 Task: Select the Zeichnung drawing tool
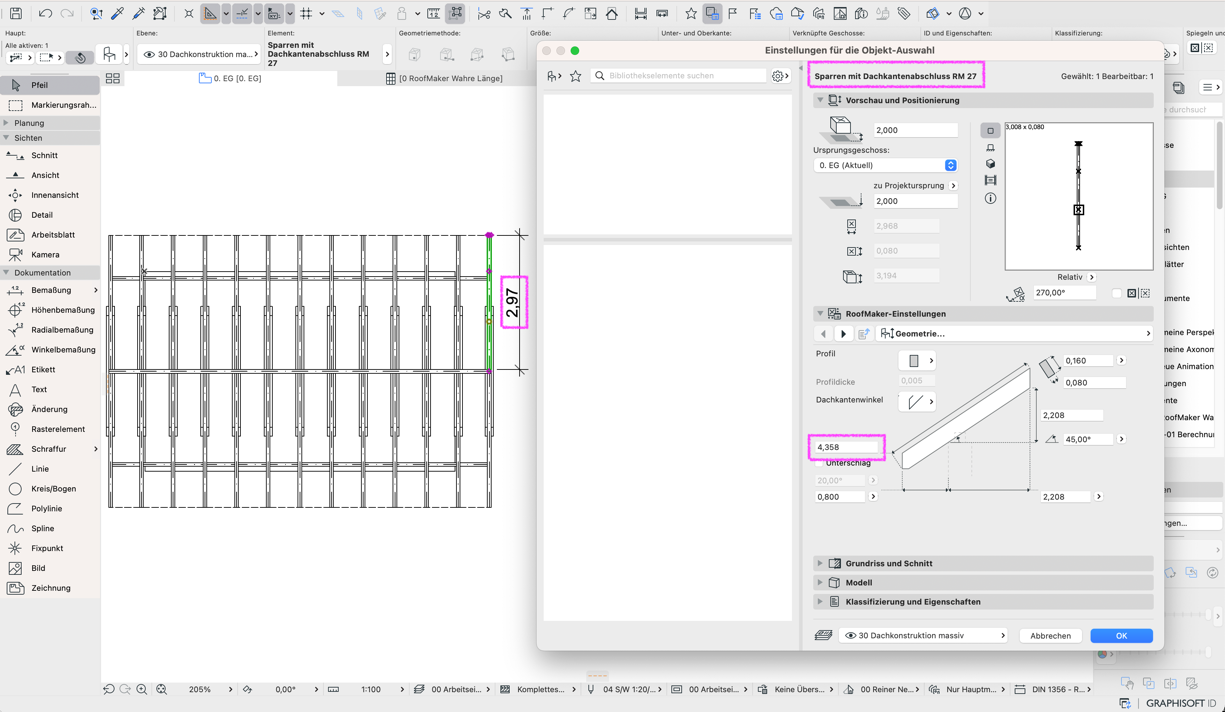coord(50,588)
